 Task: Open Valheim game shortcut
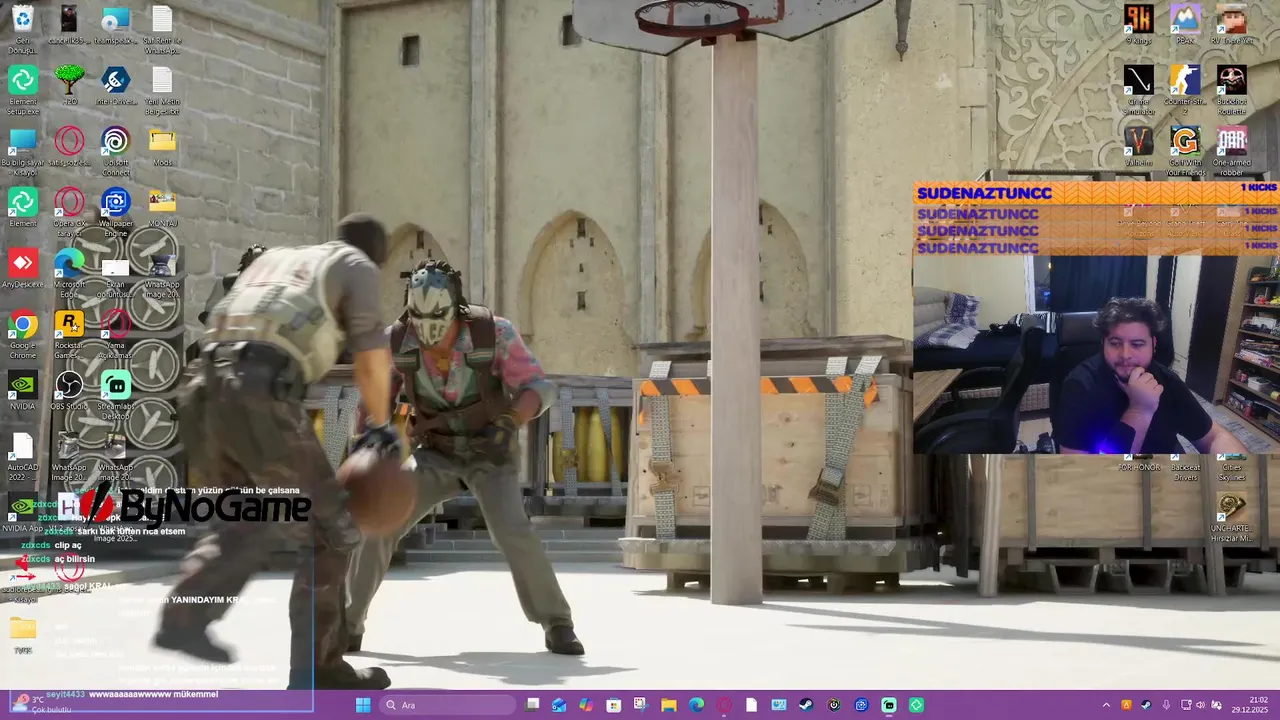click(x=1138, y=147)
